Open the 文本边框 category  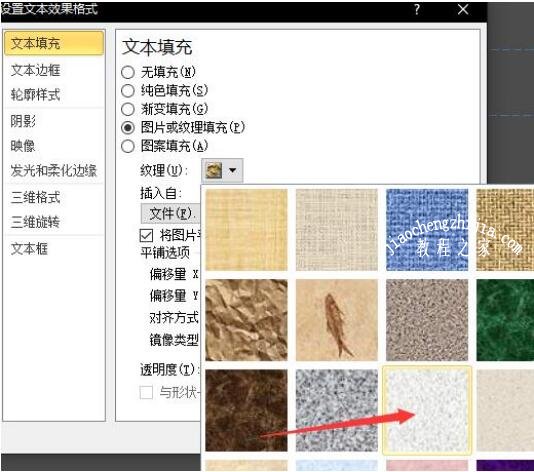coord(35,70)
